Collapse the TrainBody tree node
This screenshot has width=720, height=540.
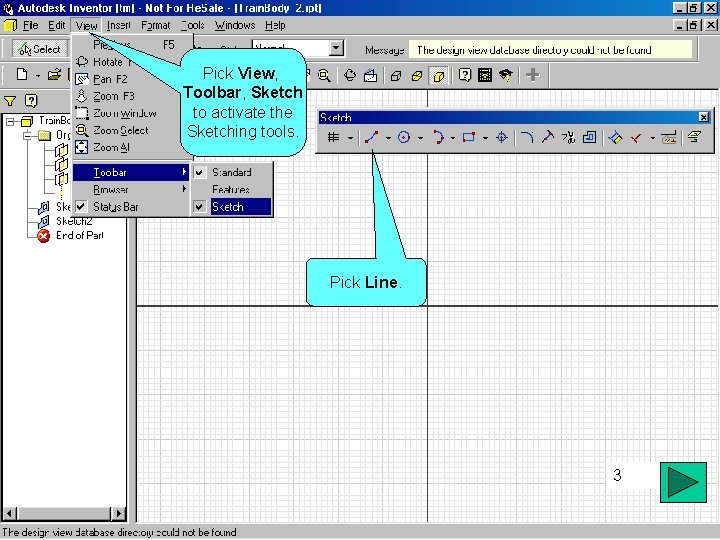tap(10, 122)
